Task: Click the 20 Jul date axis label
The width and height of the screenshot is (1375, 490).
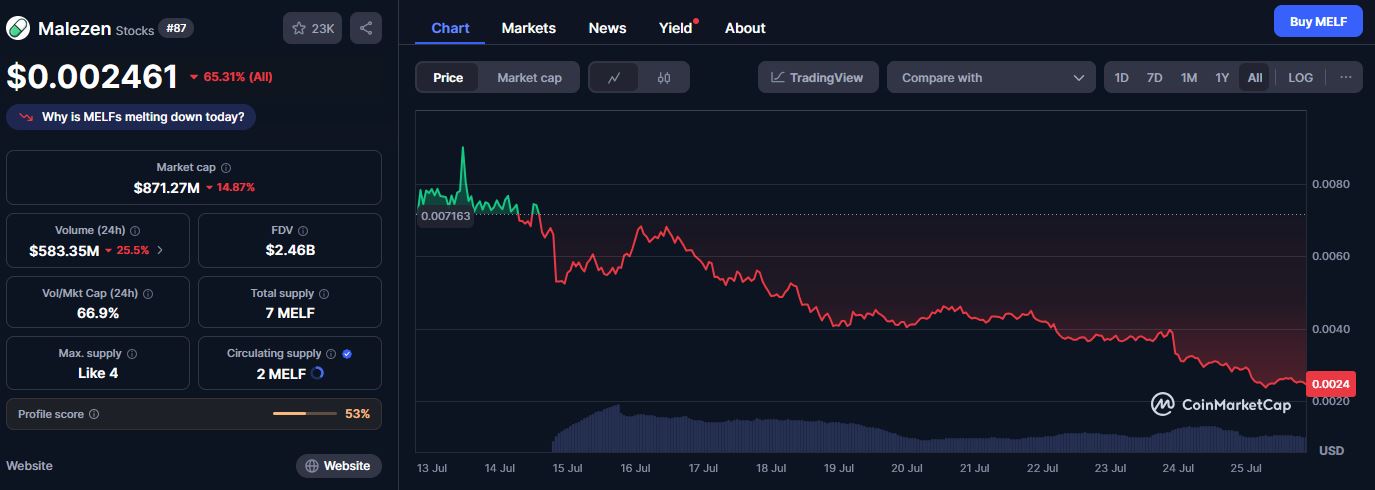Action: click(906, 467)
